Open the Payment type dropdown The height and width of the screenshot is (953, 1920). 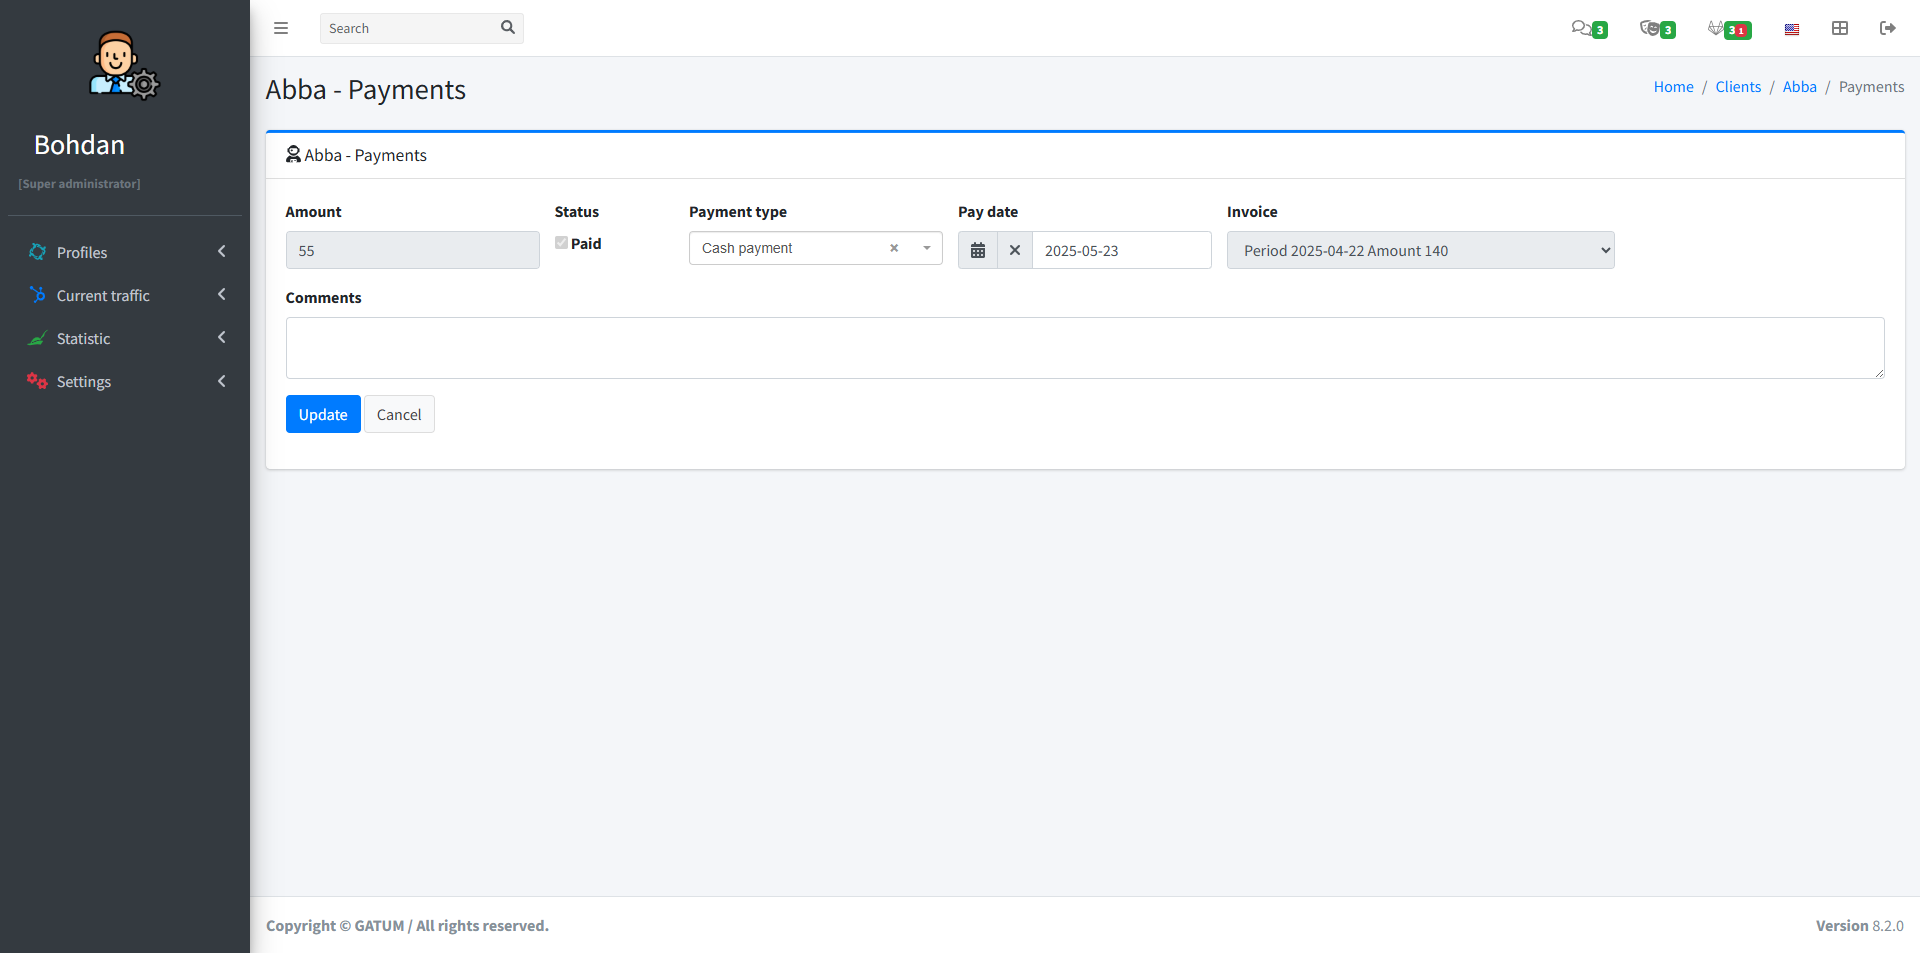[x=926, y=248]
